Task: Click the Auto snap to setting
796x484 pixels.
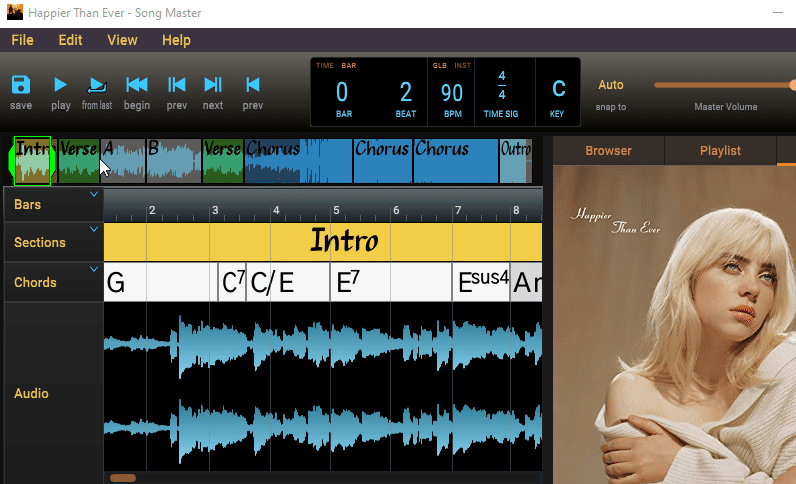Action: click(x=611, y=85)
